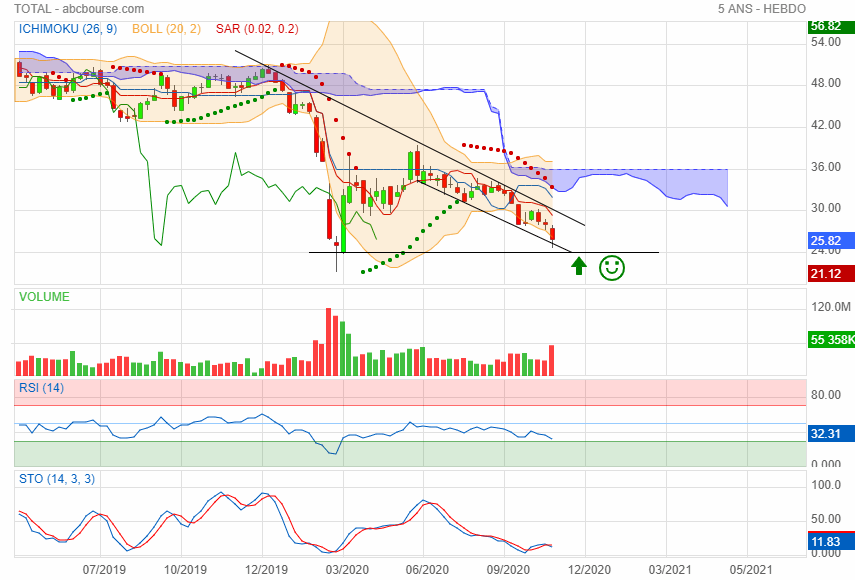Click the 50.00 stochastic axis label

pos(826,519)
